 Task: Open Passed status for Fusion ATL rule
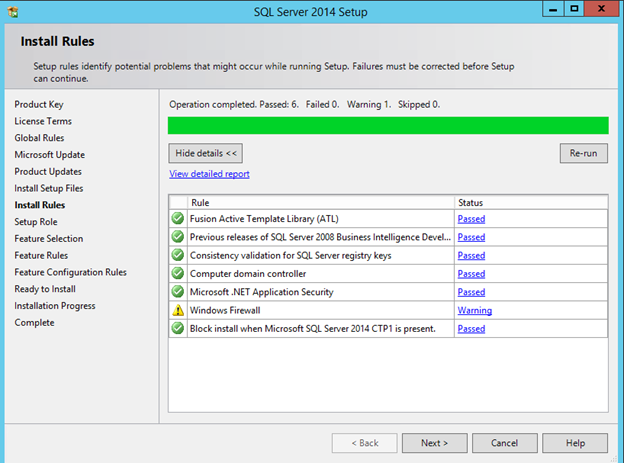(x=471, y=219)
